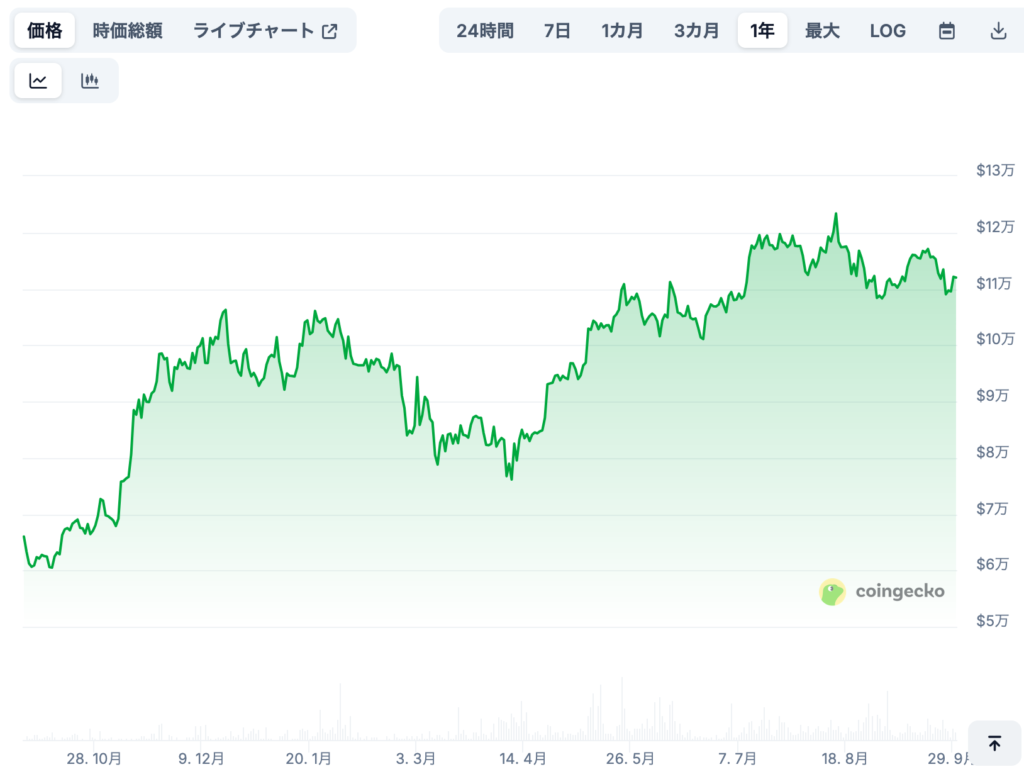The width and height of the screenshot is (1024, 779).
Task: Open ライブチャート external link
Action: (x=265, y=31)
